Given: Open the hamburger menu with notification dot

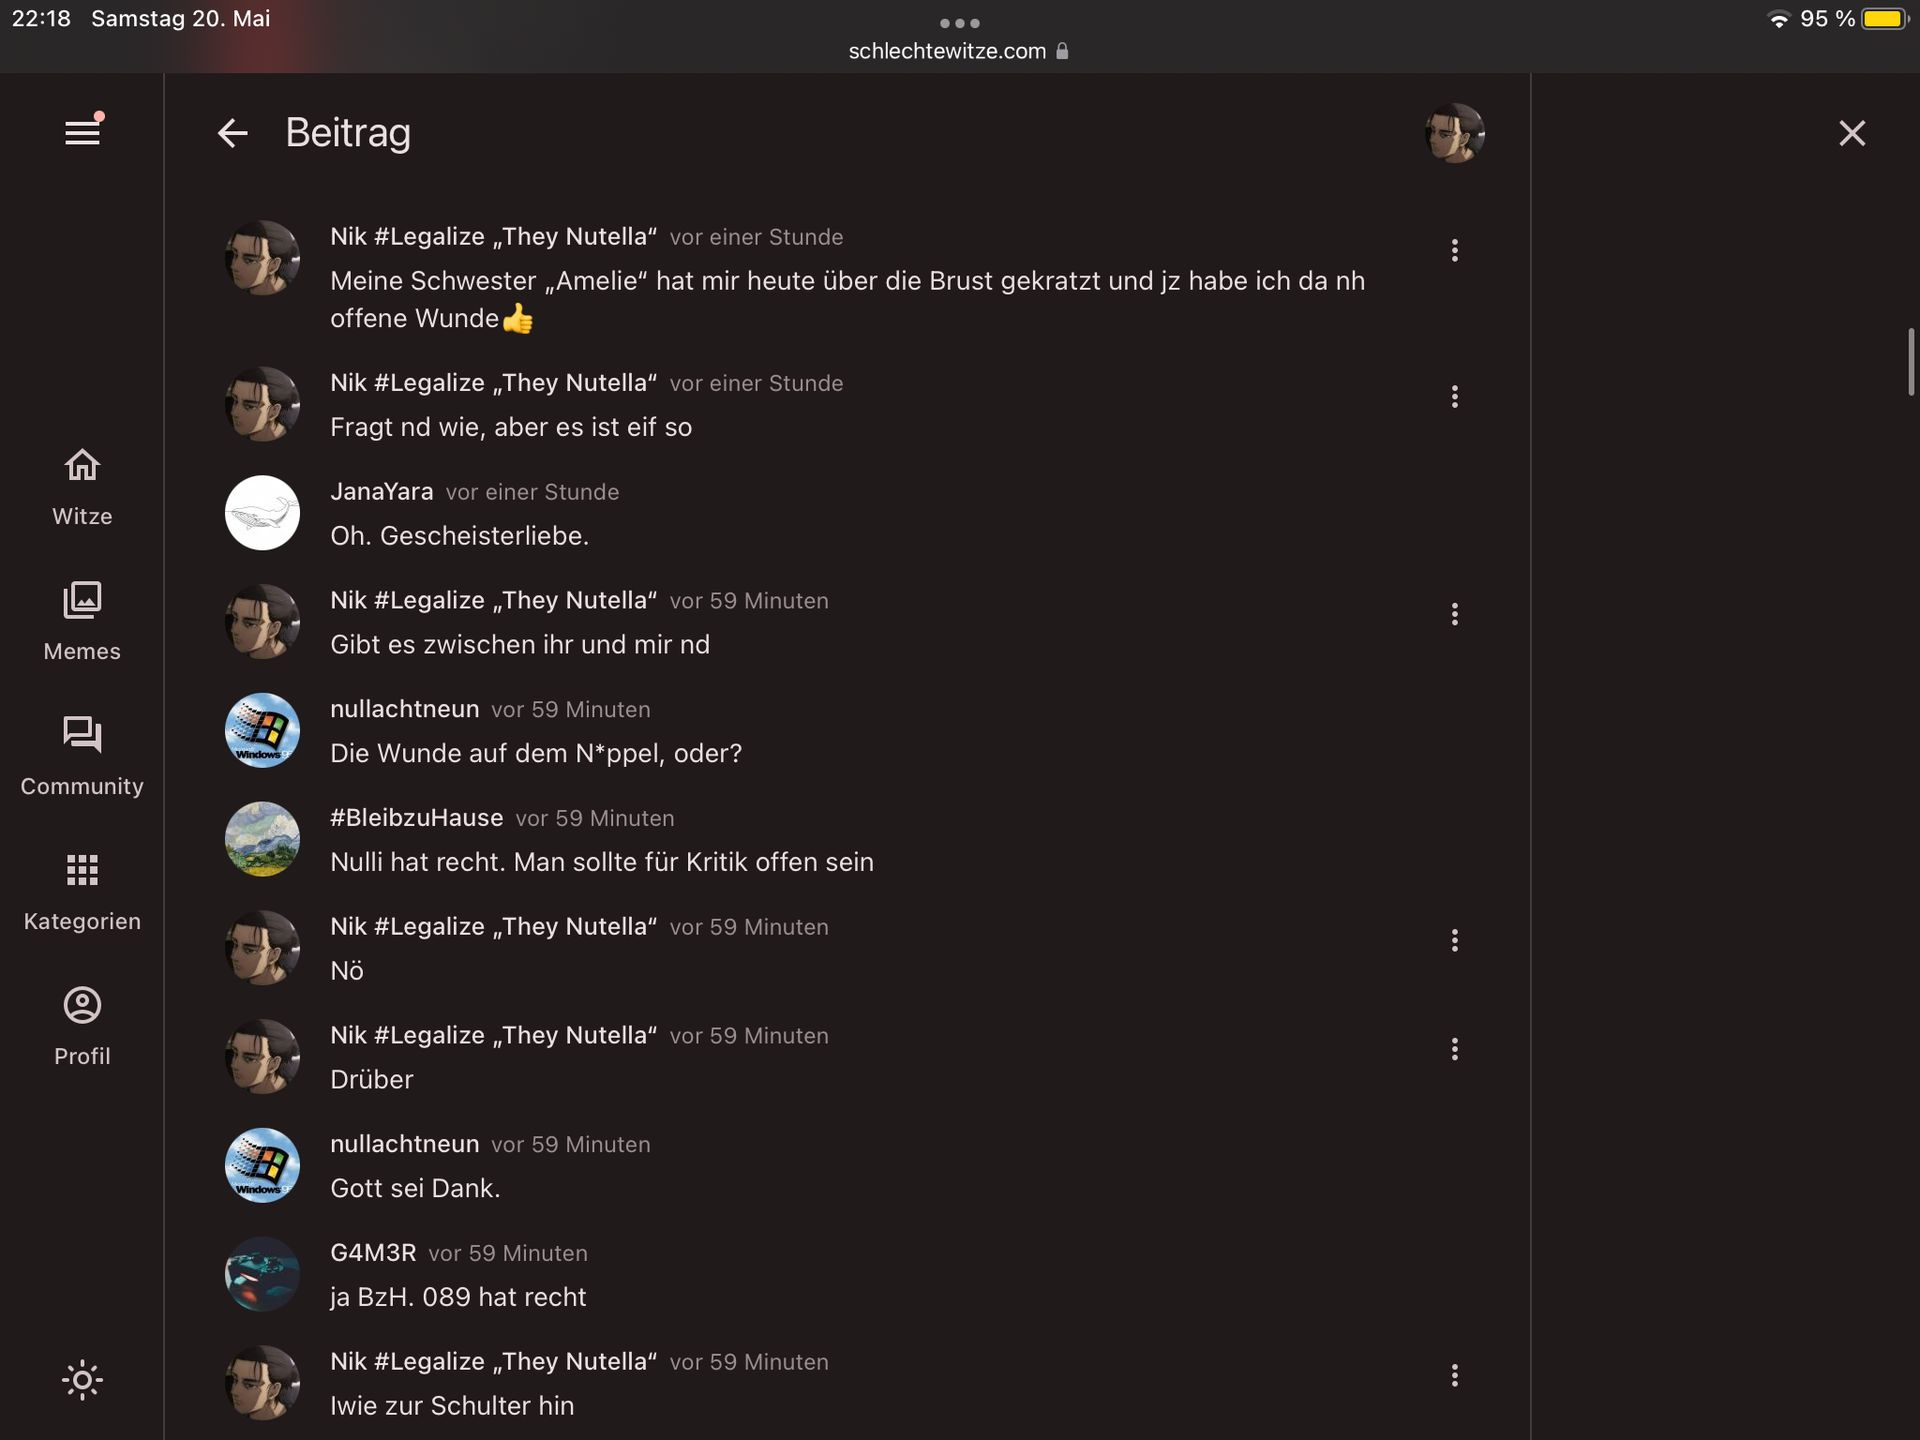Looking at the screenshot, I should (x=82, y=132).
